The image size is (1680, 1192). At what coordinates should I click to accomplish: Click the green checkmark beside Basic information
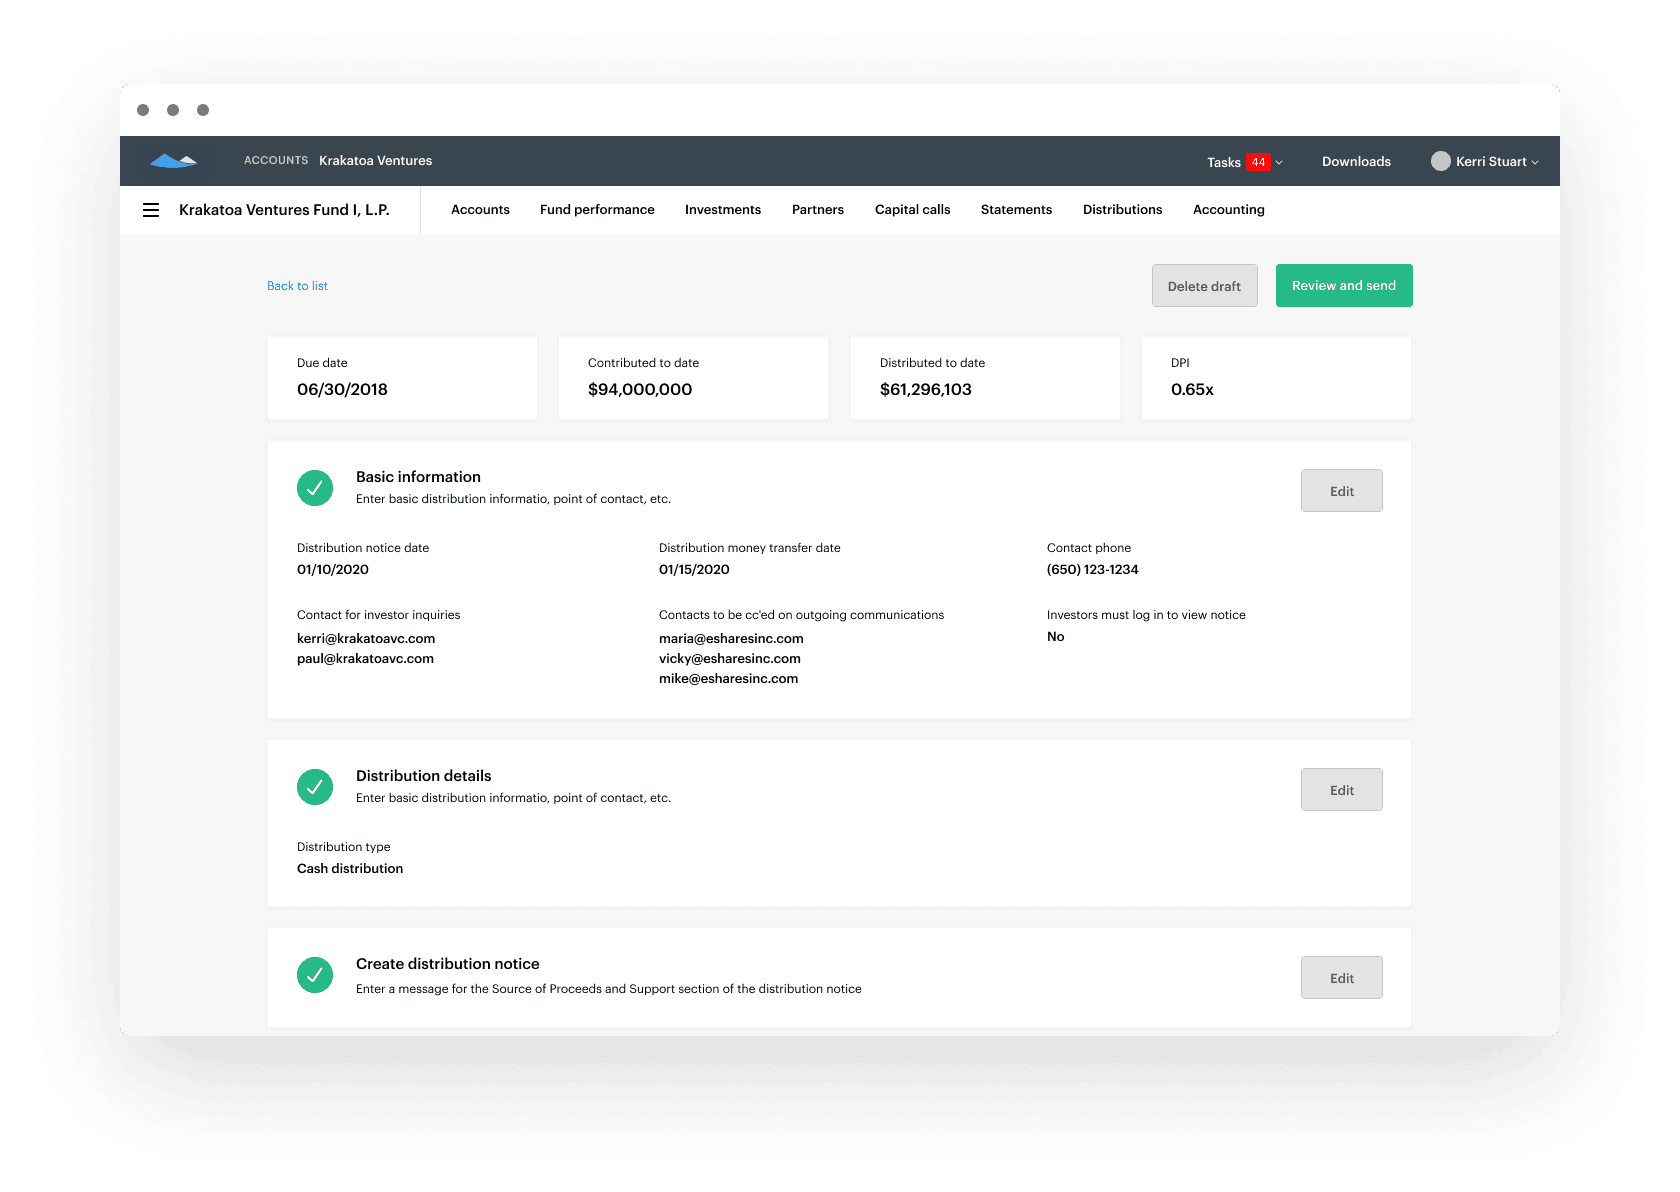[315, 488]
